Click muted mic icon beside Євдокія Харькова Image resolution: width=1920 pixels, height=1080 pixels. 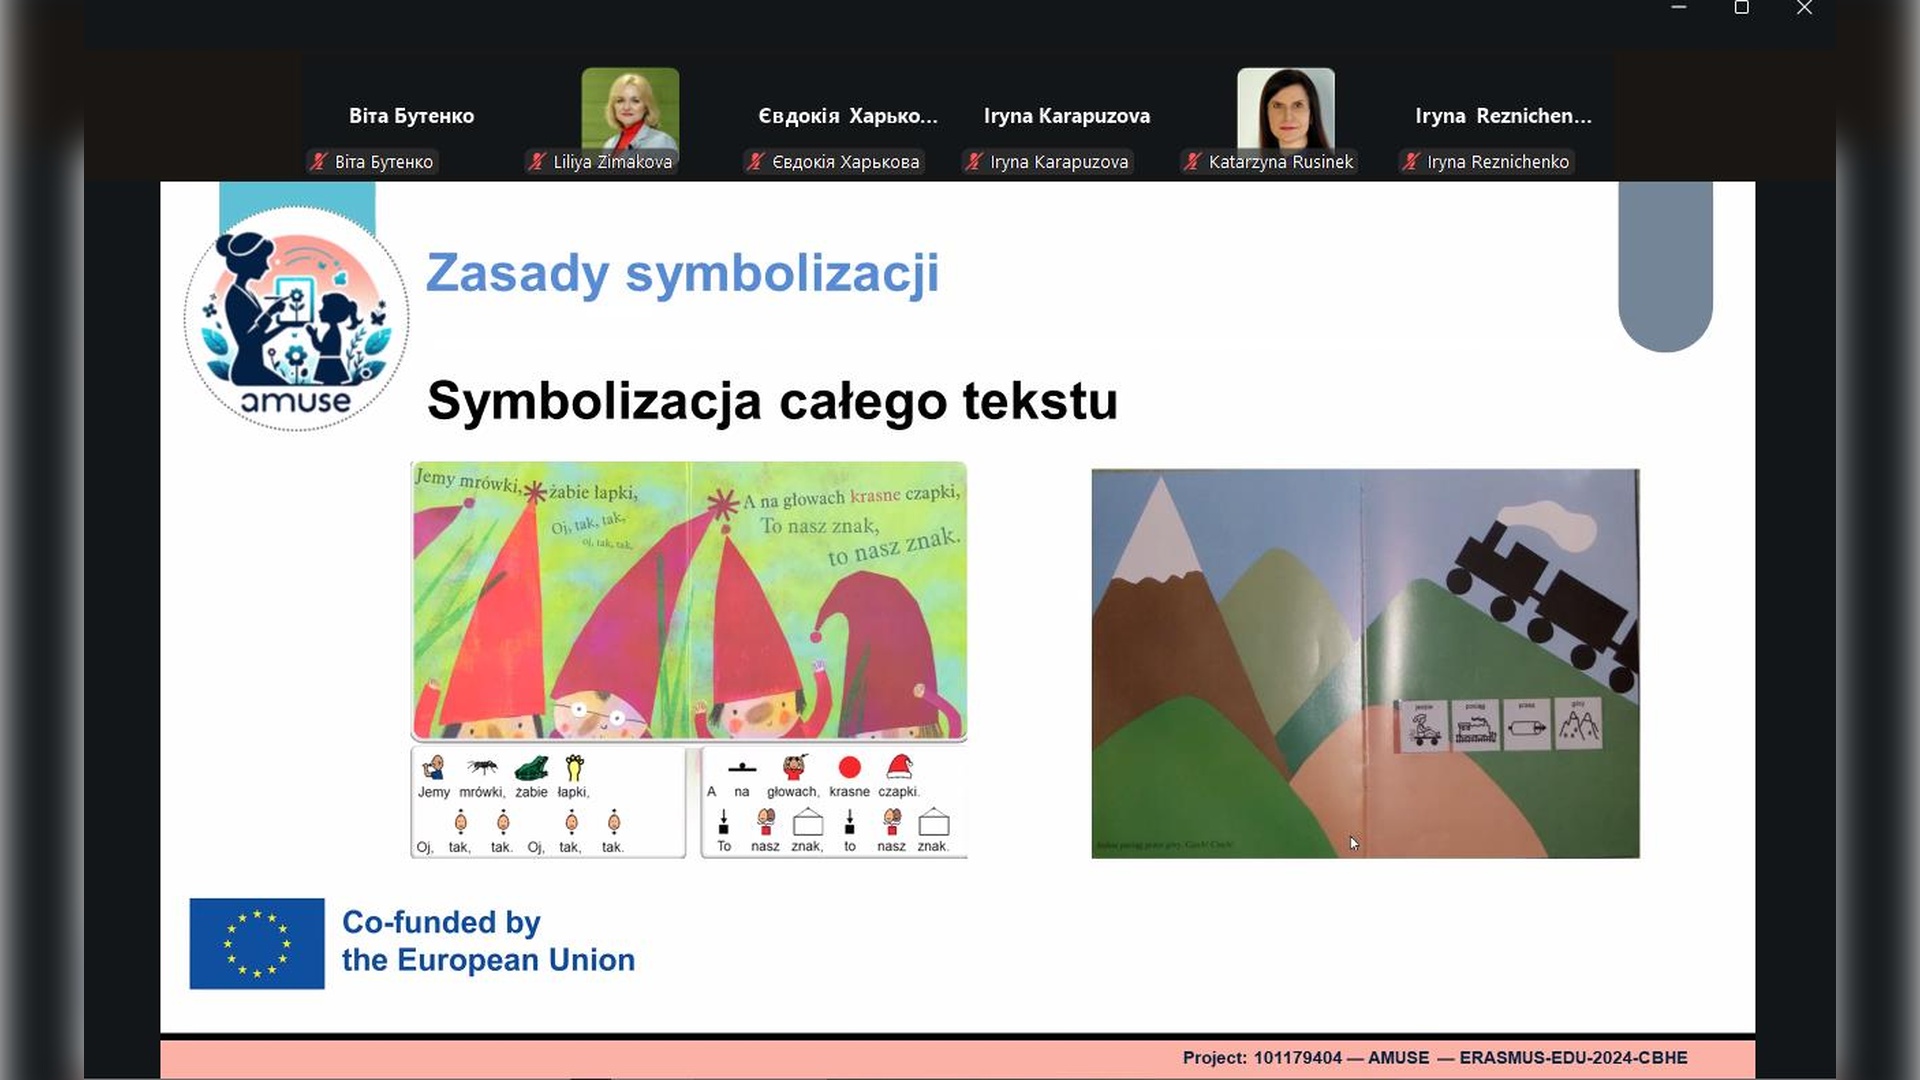756,162
